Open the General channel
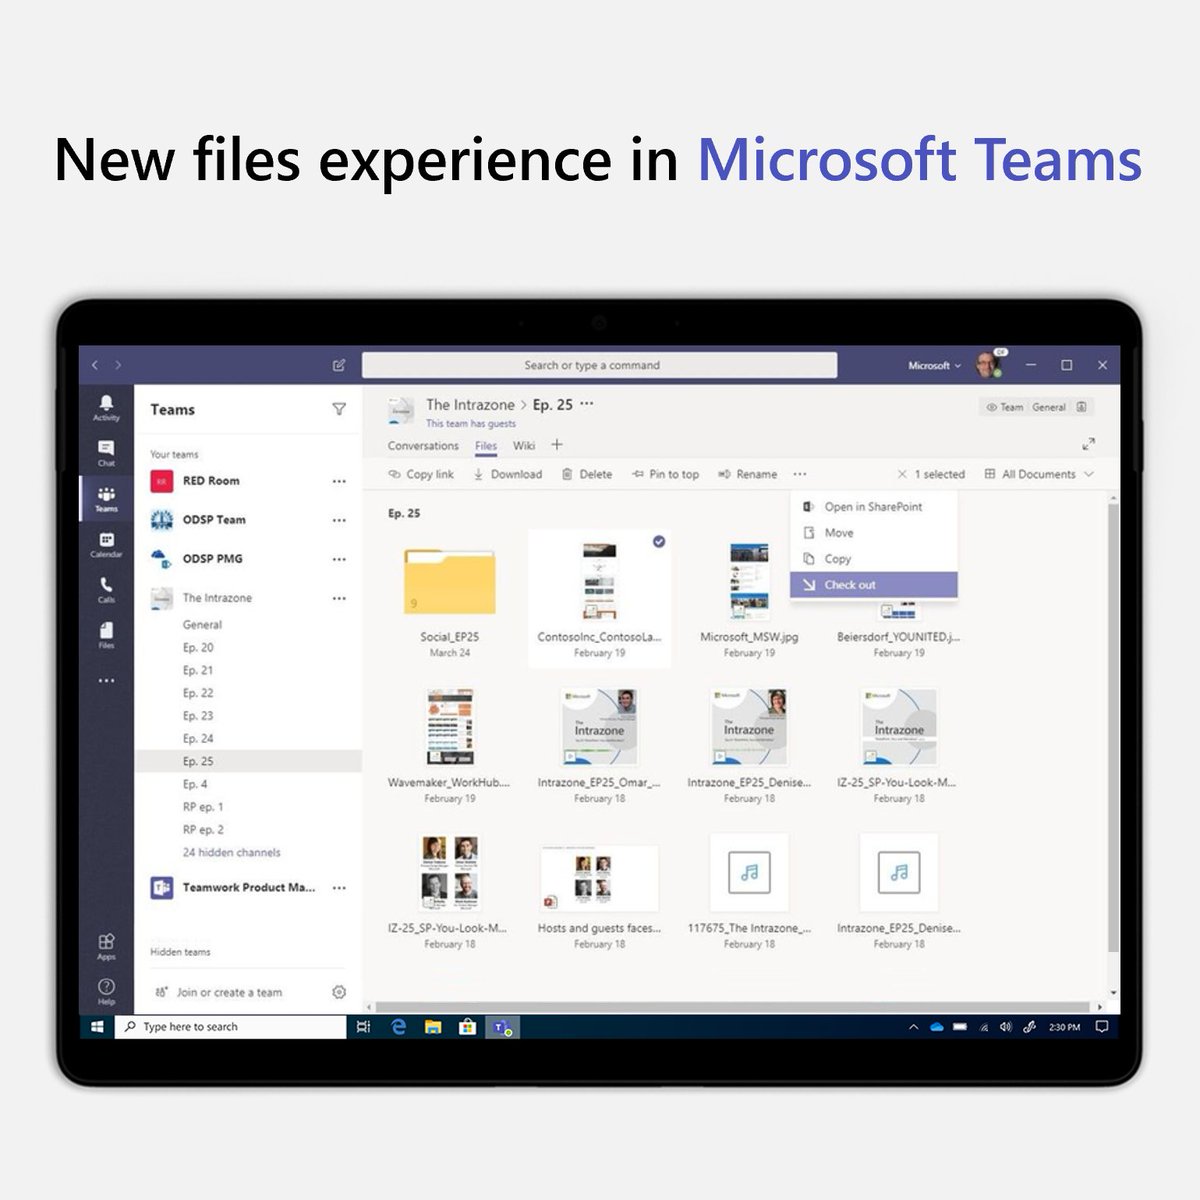This screenshot has width=1200, height=1200. [202, 624]
